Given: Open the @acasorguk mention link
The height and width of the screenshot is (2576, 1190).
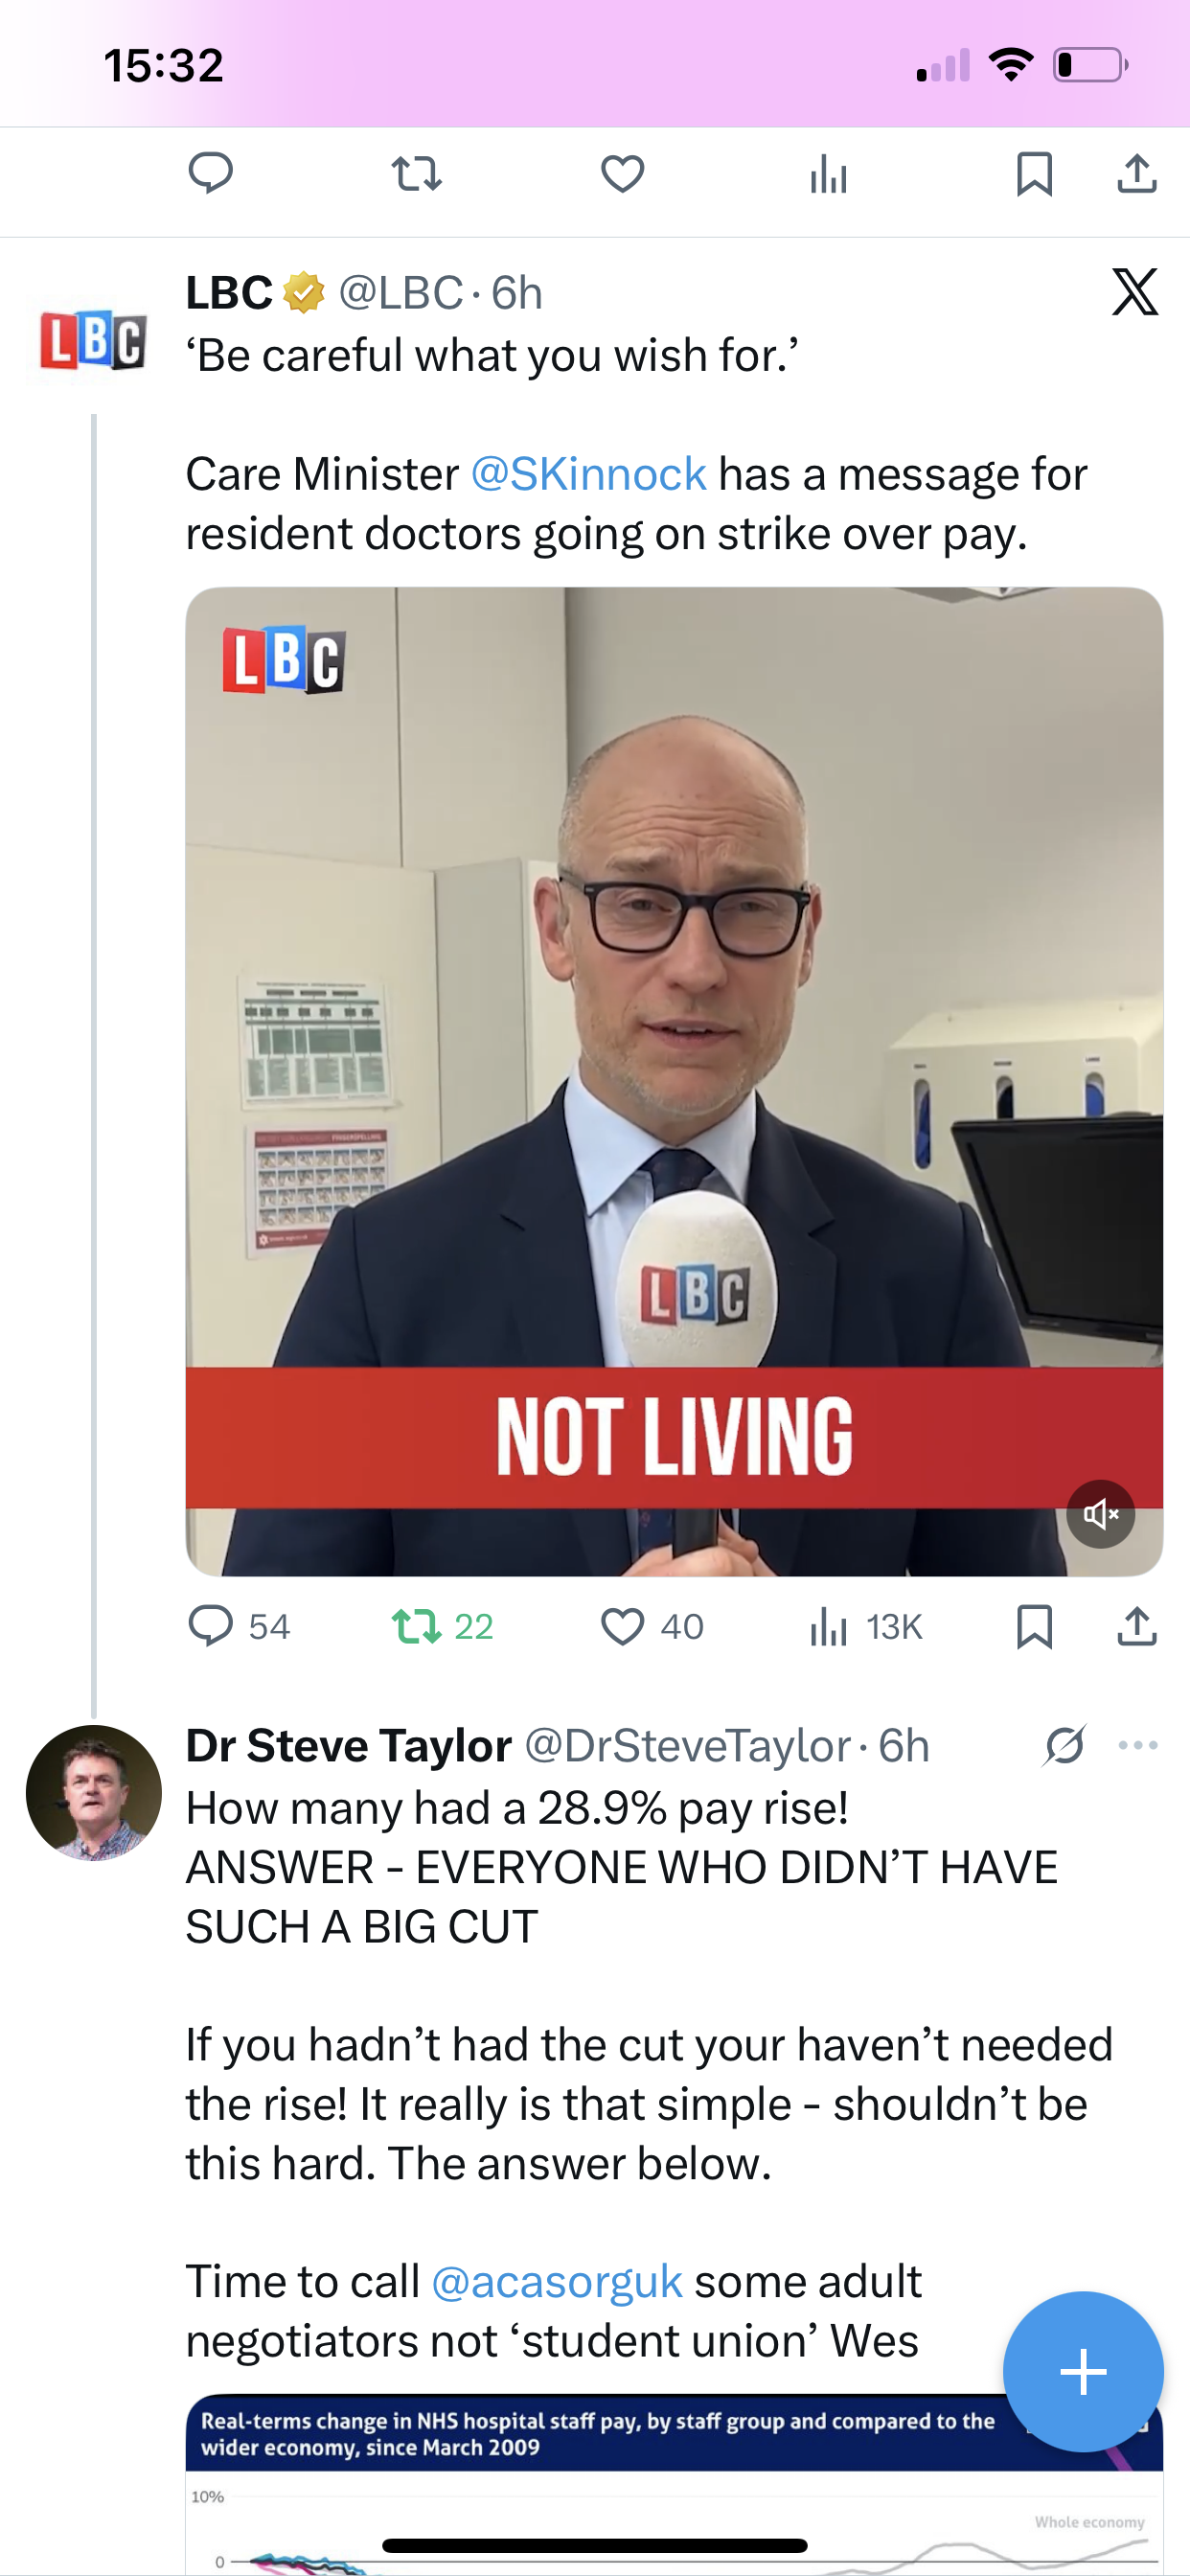Looking at the screenshot, I should click(557, 2281).
